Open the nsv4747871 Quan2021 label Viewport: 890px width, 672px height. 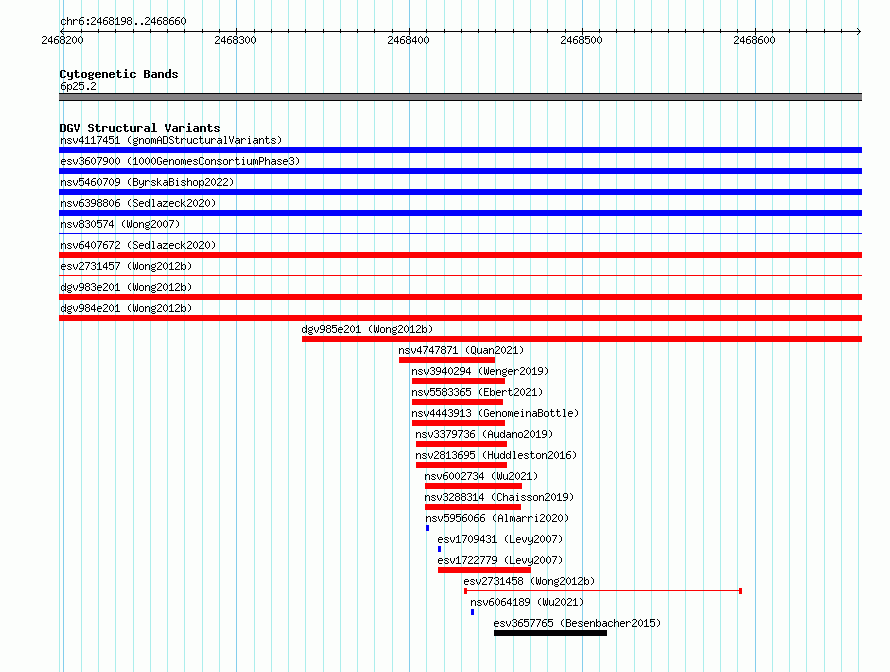click(x=461, y=350)
